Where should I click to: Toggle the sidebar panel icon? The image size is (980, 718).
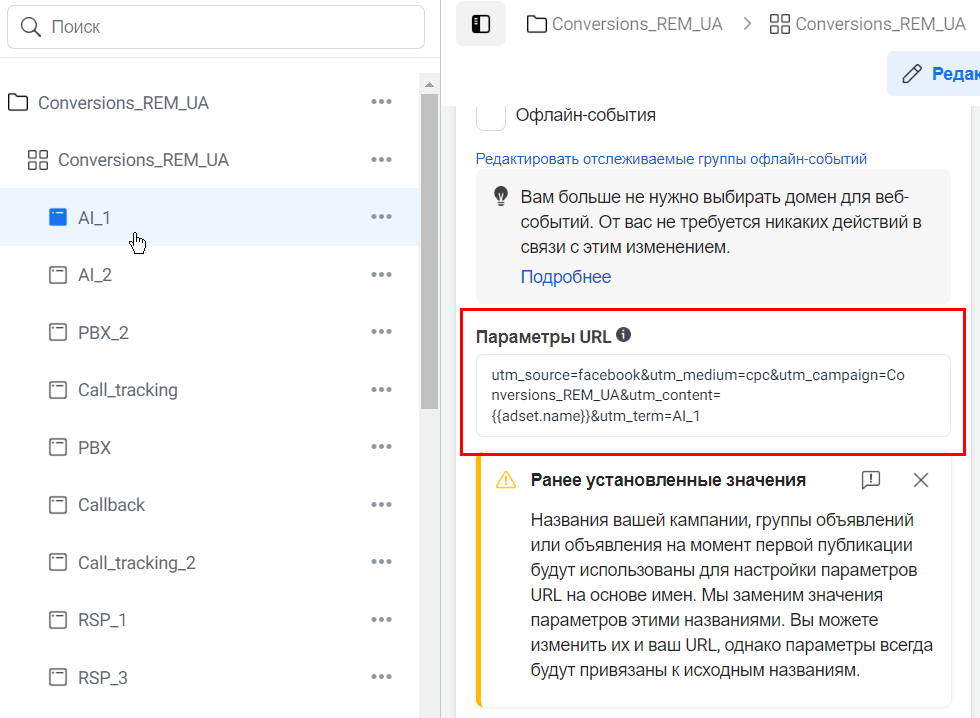(481, 24)
